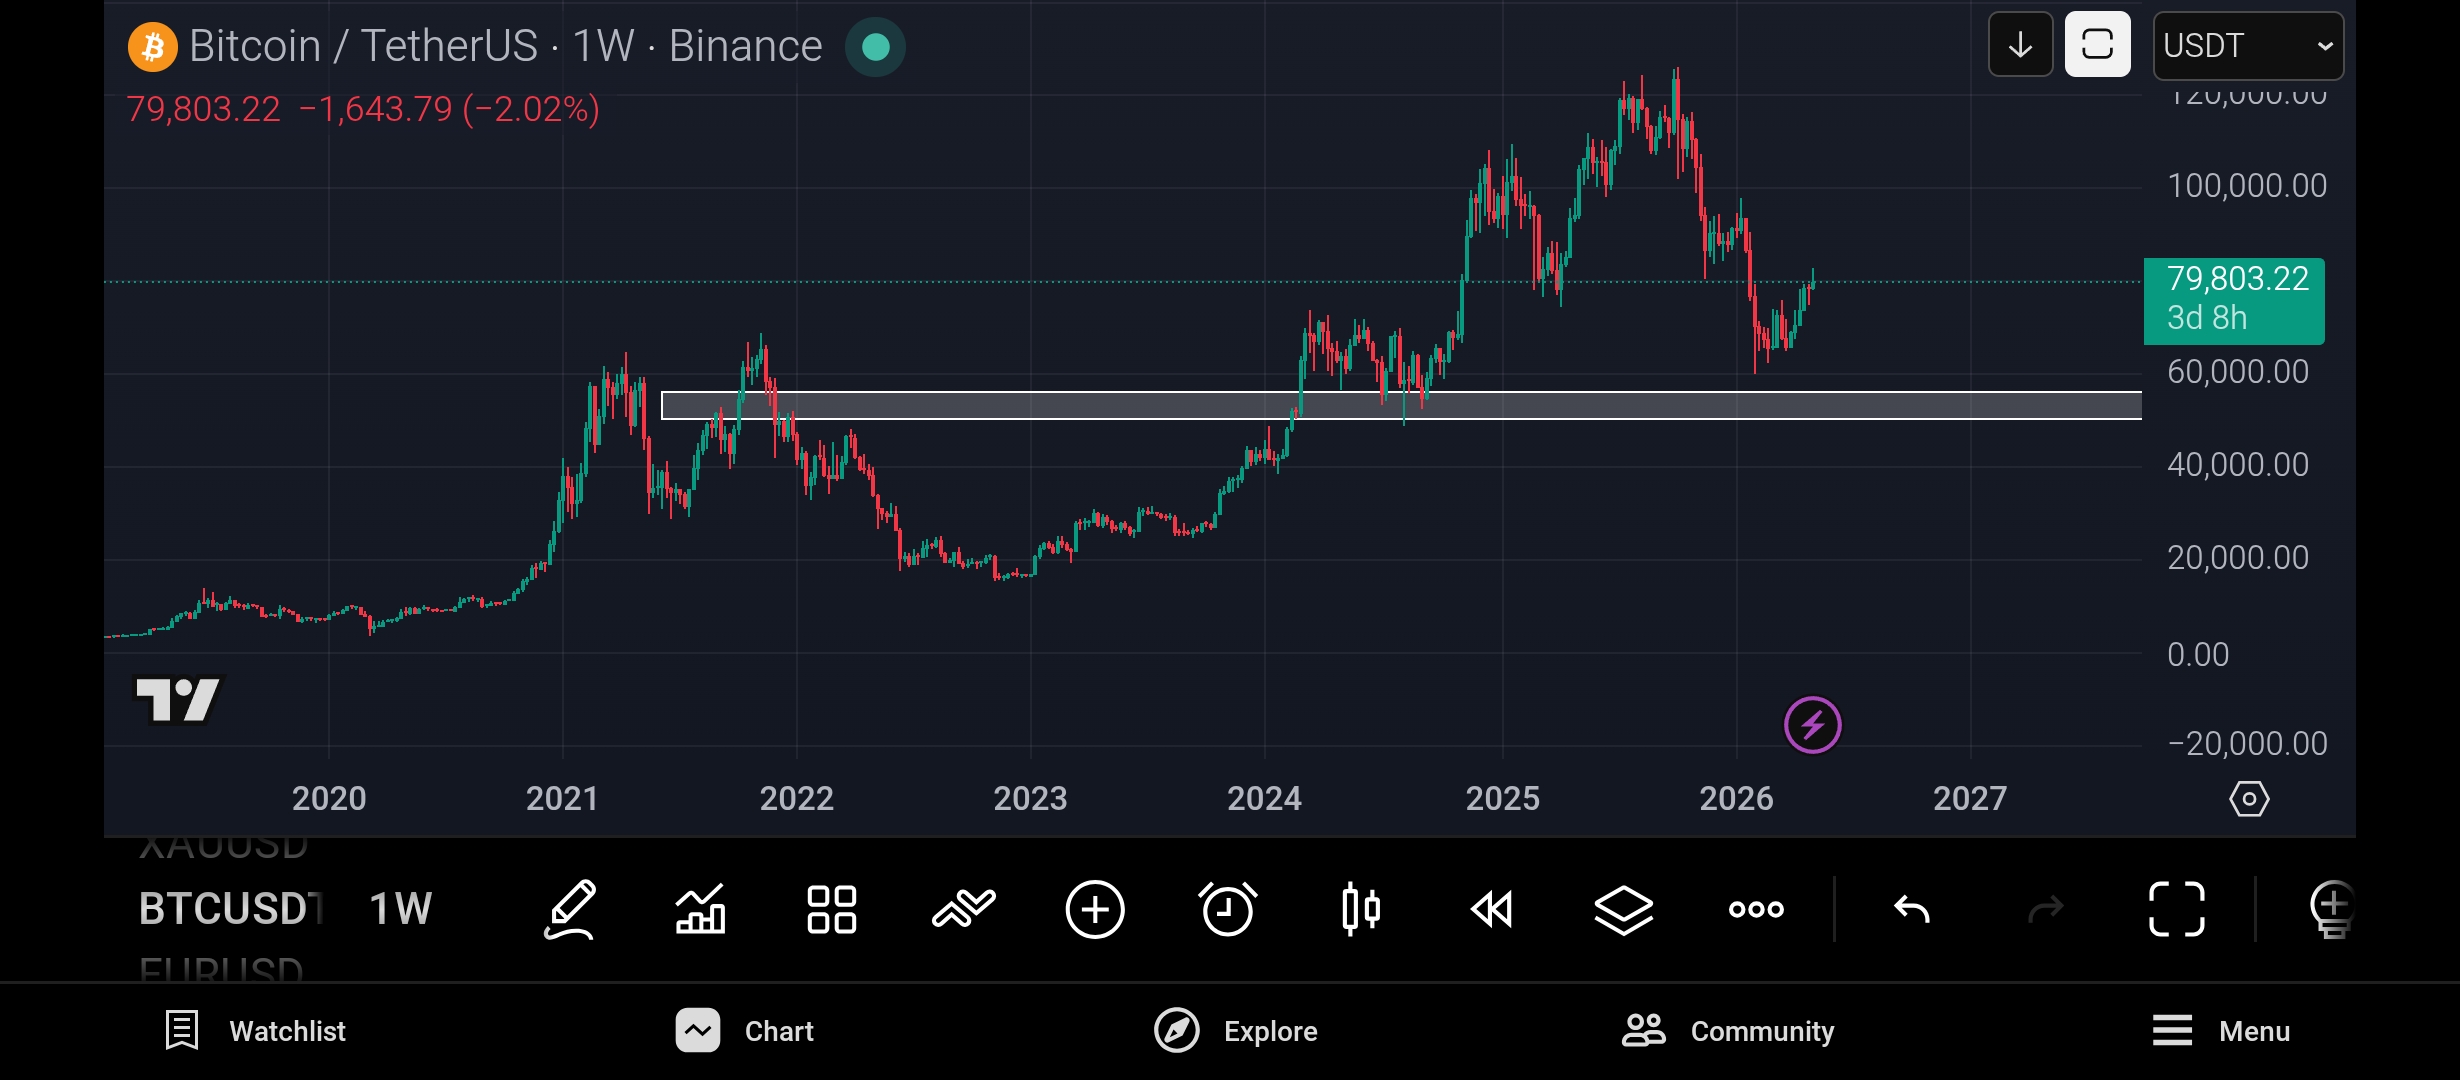Viewport: 2460px width, 1080px height.
Task: Click the 40,000.00 price axis label
Action: coord(2238,465)
